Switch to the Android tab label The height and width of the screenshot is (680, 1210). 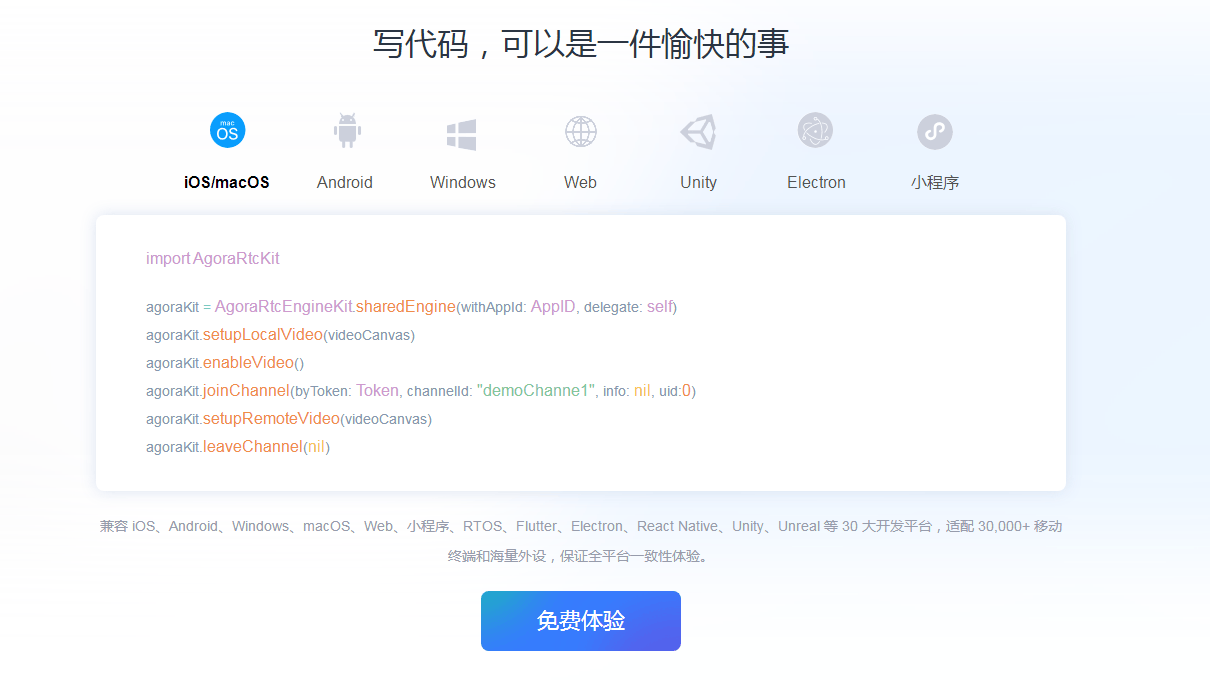point(345,182)
